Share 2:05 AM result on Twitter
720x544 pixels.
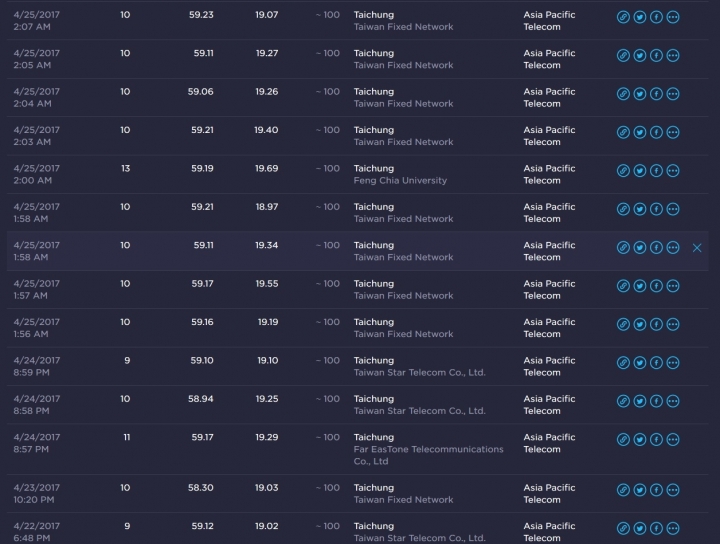640,55
